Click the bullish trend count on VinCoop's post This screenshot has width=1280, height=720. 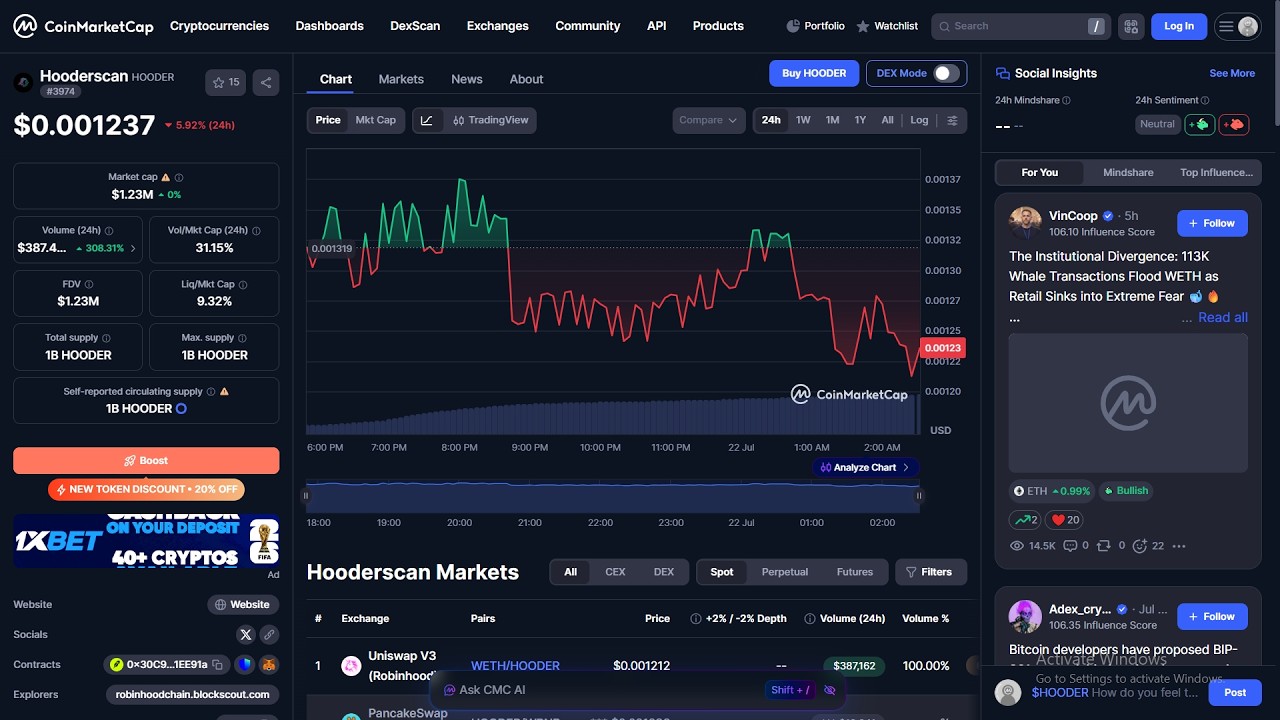pyautogui.click(x=1025, y=519)
